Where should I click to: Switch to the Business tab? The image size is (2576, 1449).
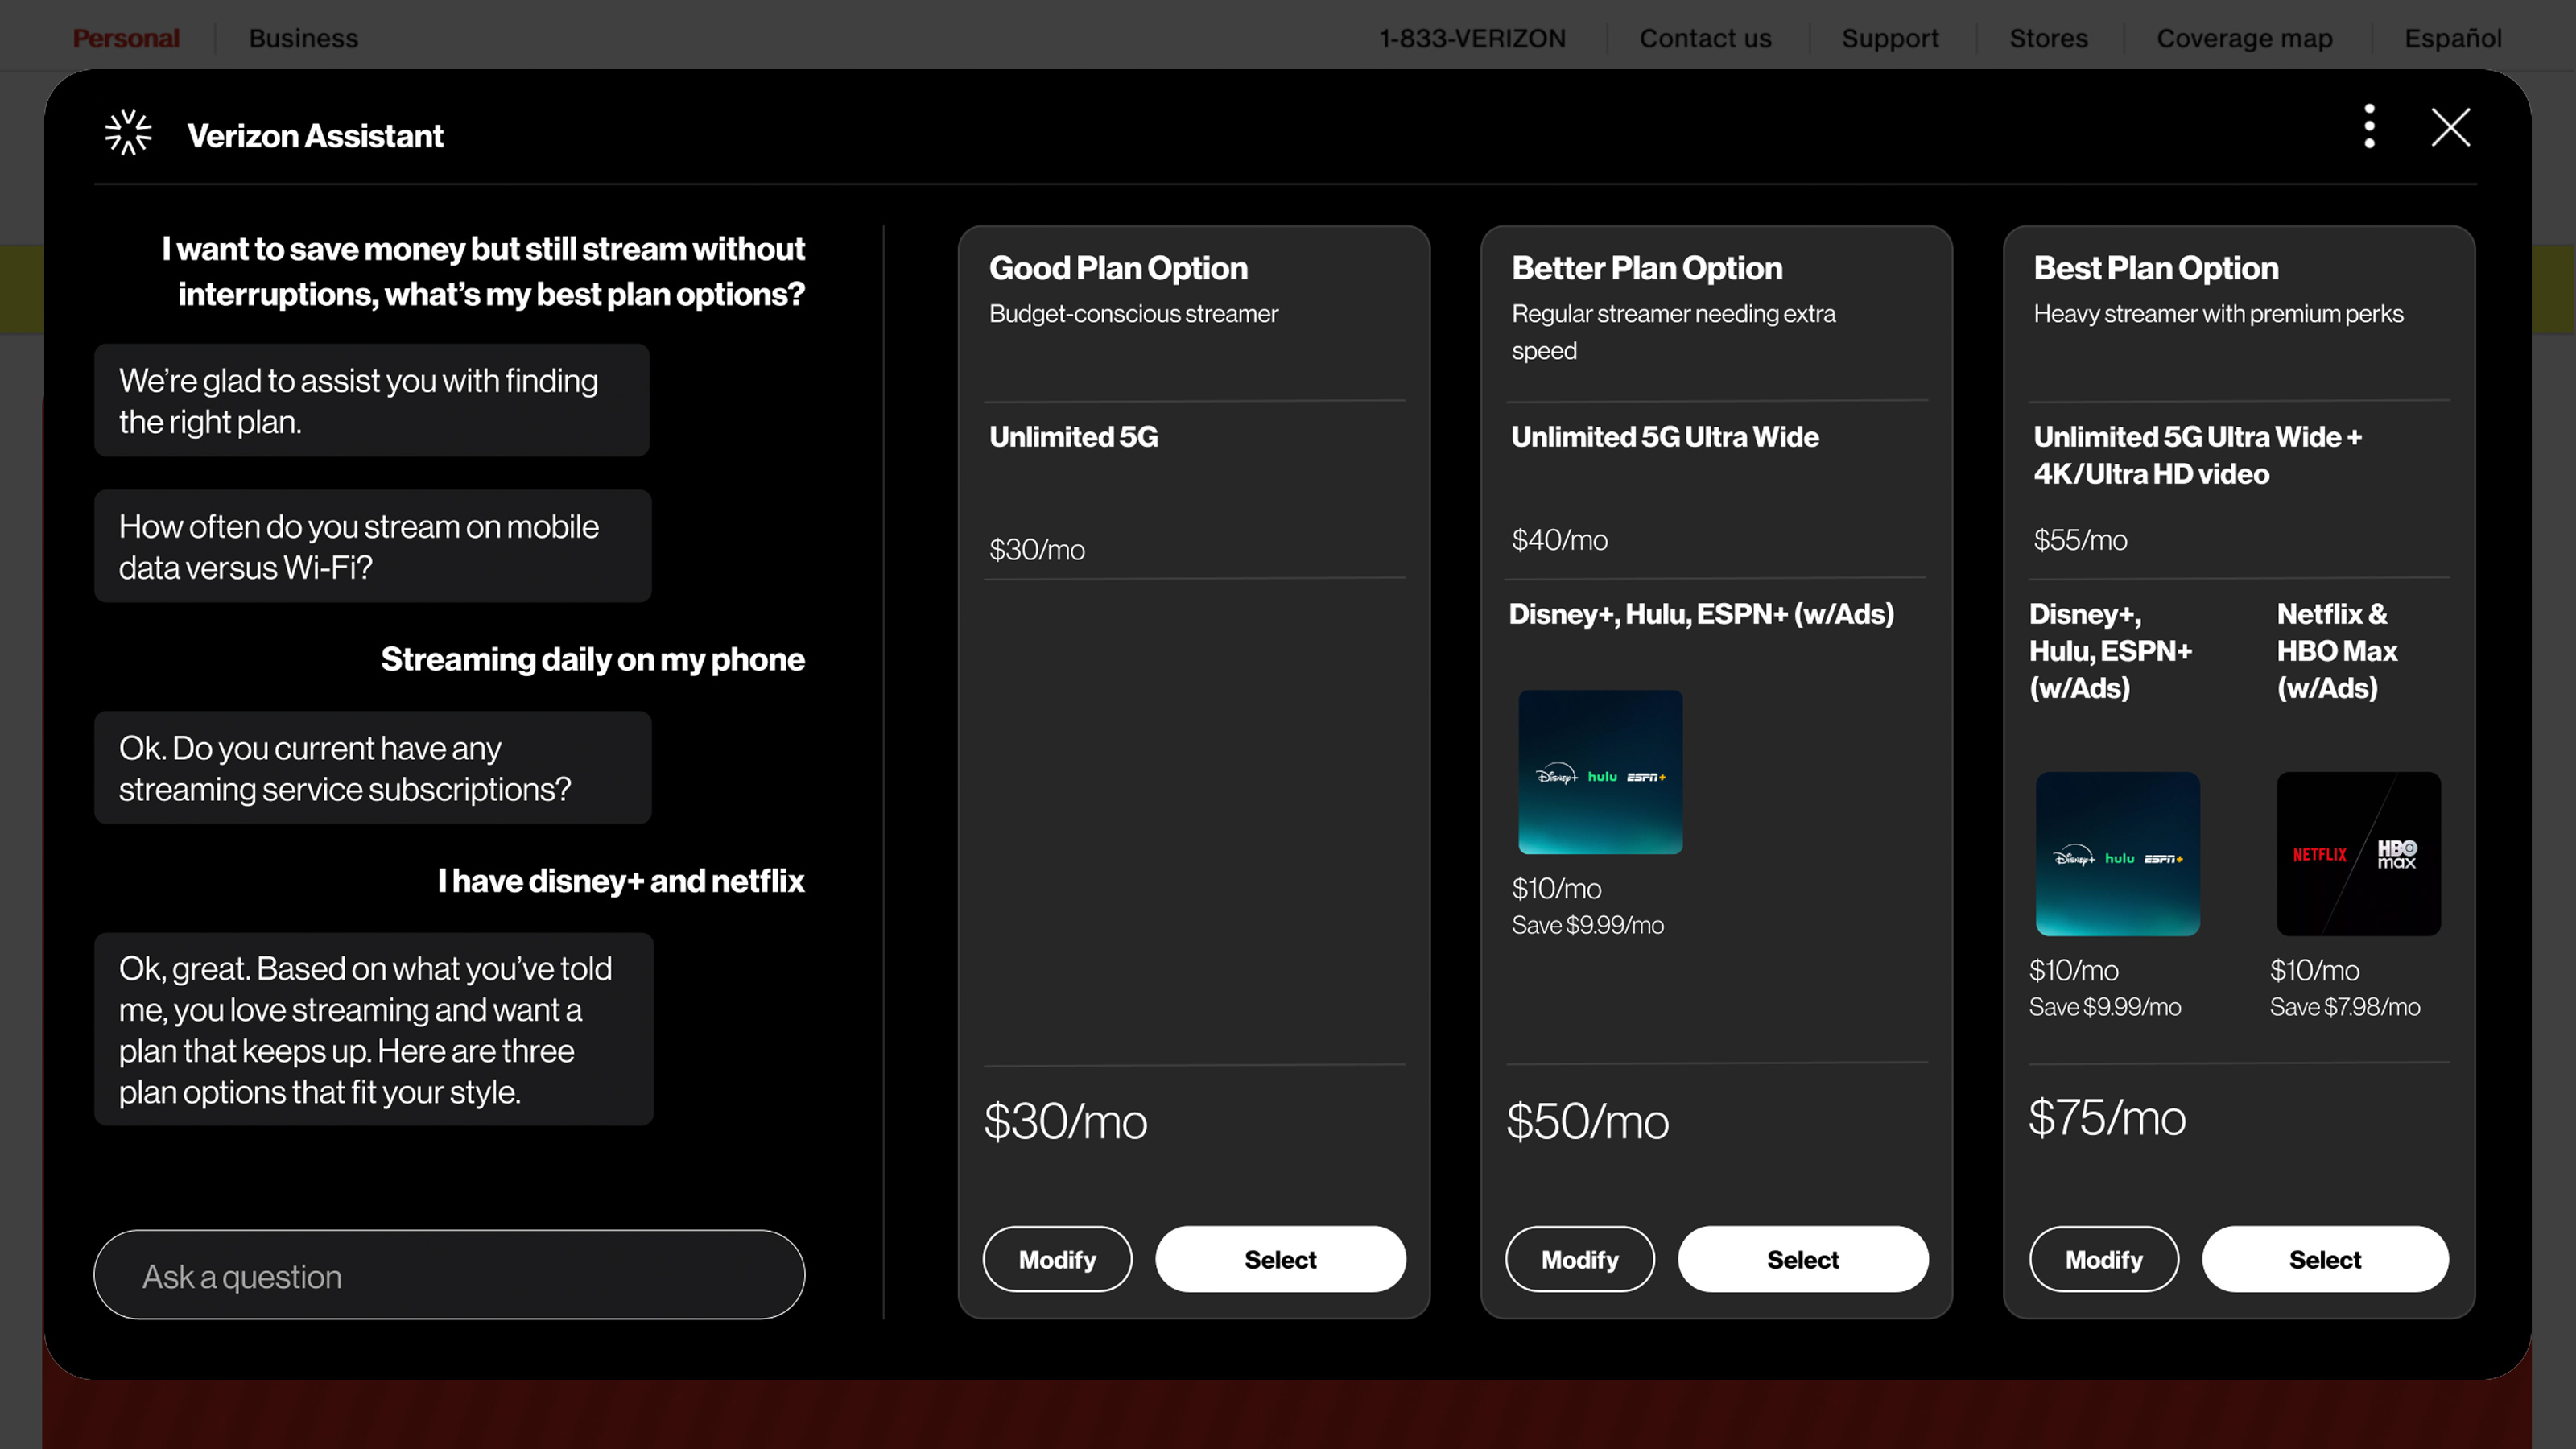tap(303, 38)
